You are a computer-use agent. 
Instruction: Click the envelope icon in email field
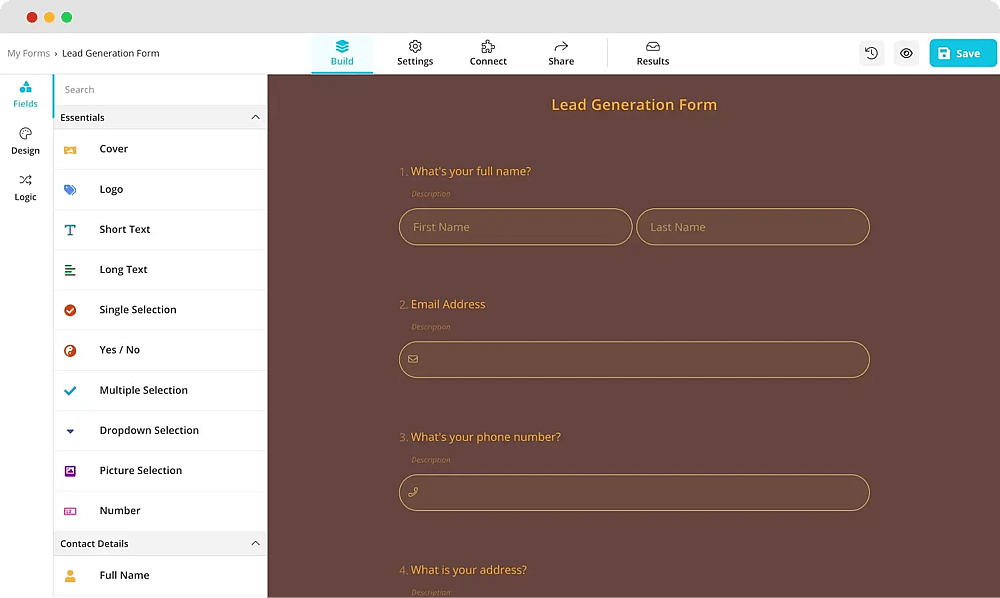coord(413,360)
